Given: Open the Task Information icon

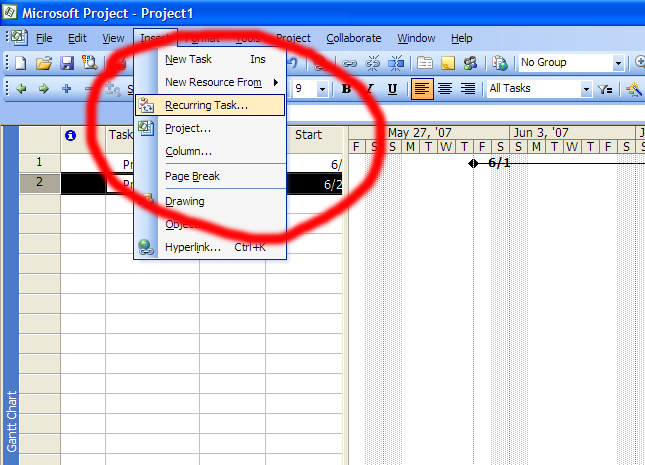Looking at the screenshot, I should (x=425, y=63).
